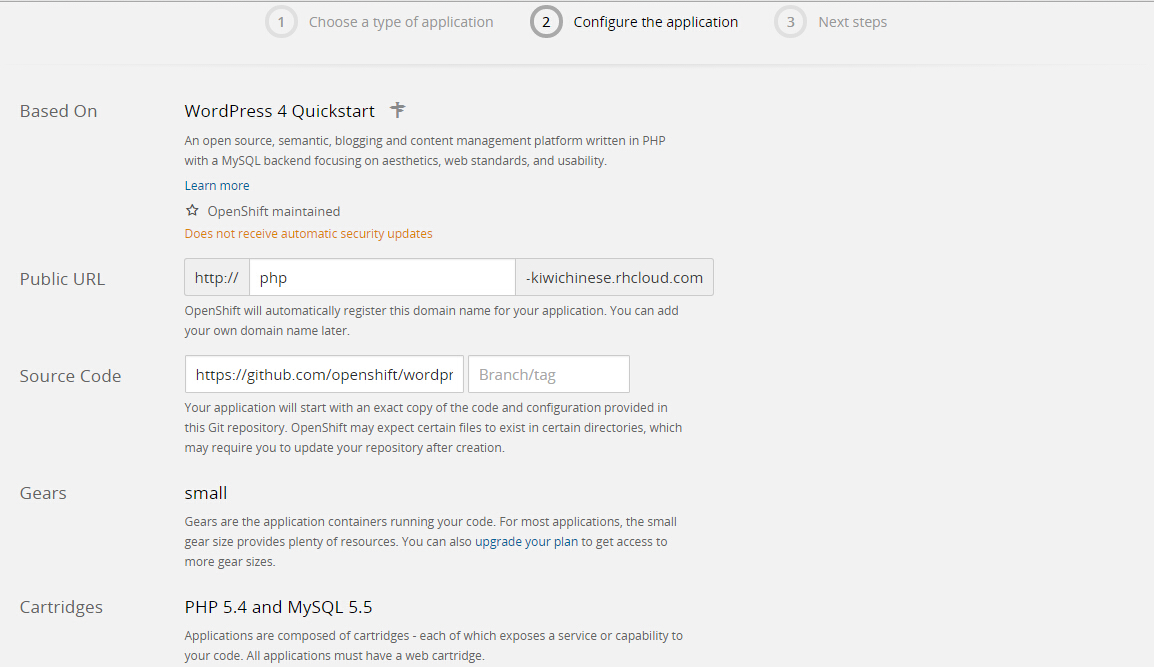Click the PHP 5.4 and MySQL 5.5 heading

pyautogui.click(x=279, y=607)
